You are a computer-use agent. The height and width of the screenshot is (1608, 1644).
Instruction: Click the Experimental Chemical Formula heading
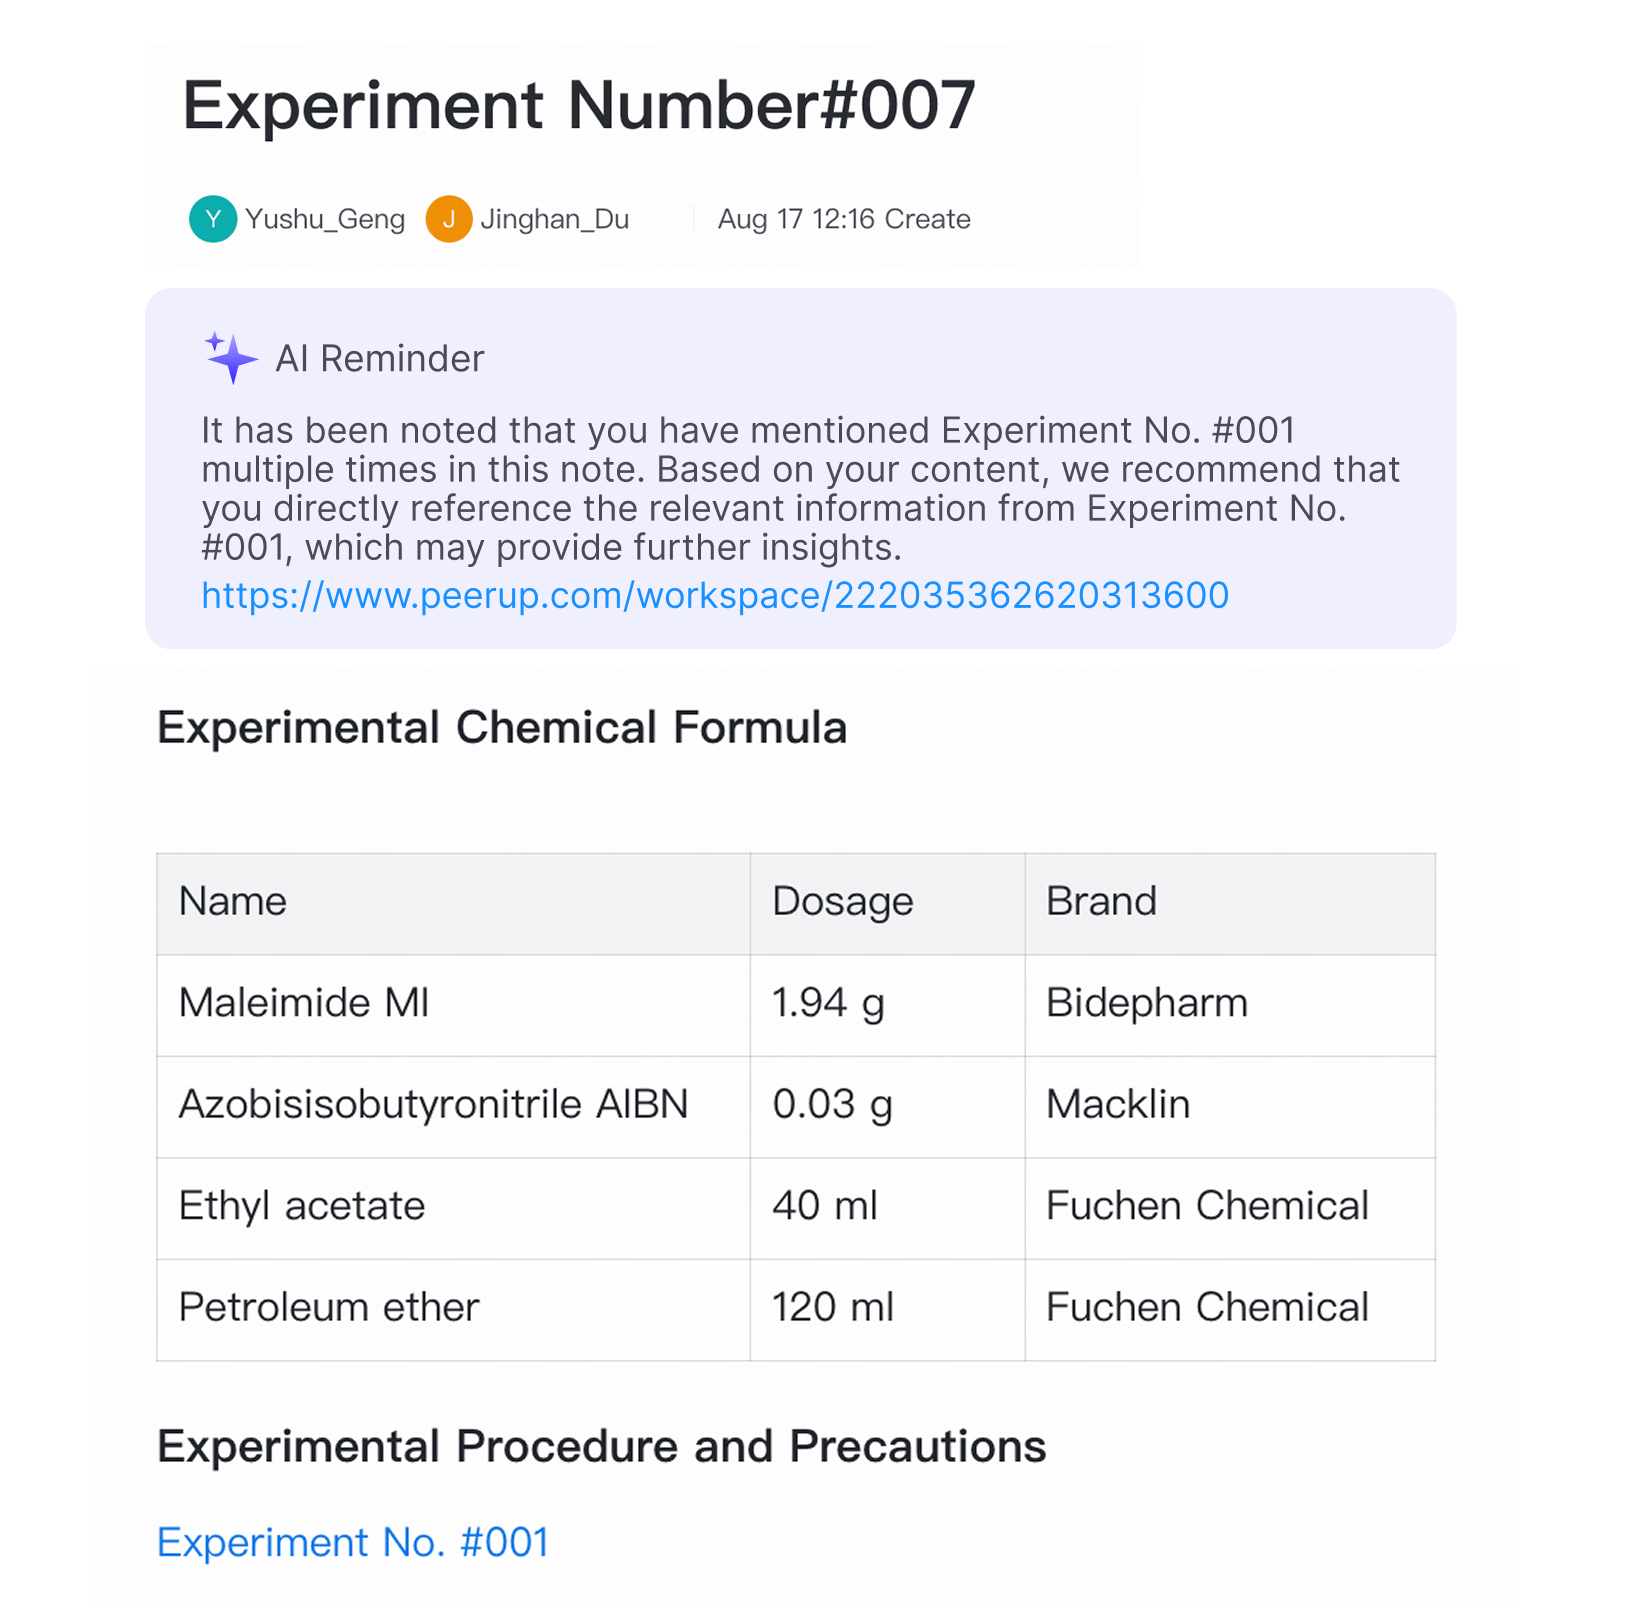[502, 728]
